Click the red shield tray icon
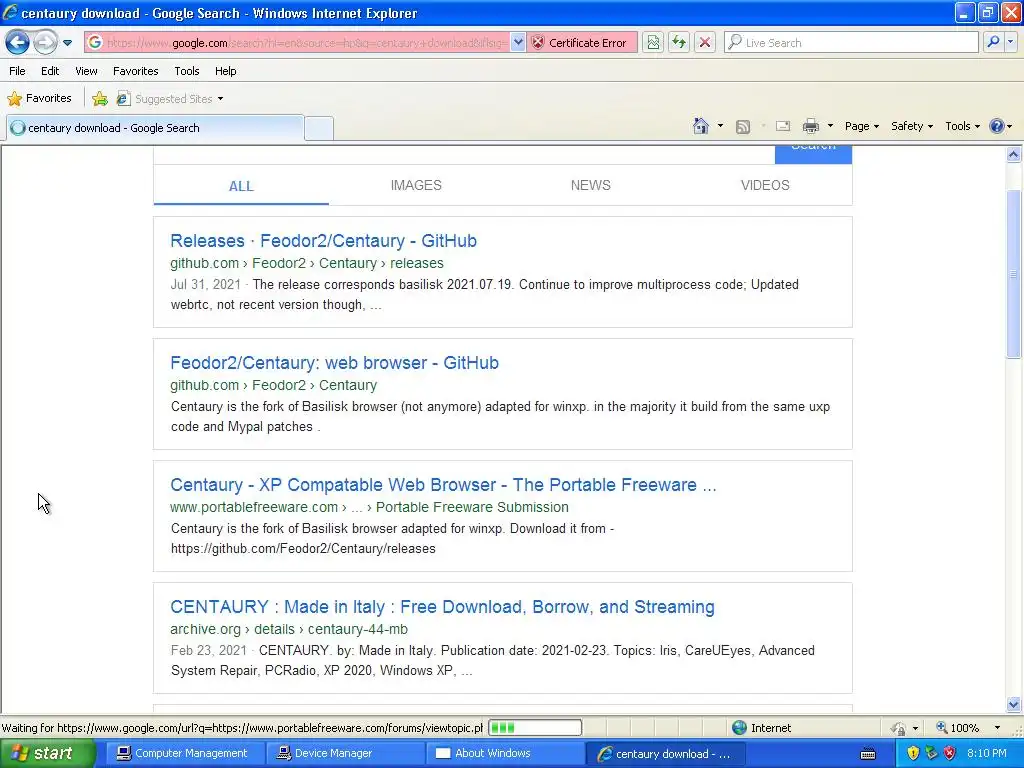The image size is (1024, 768). [950, 753]
